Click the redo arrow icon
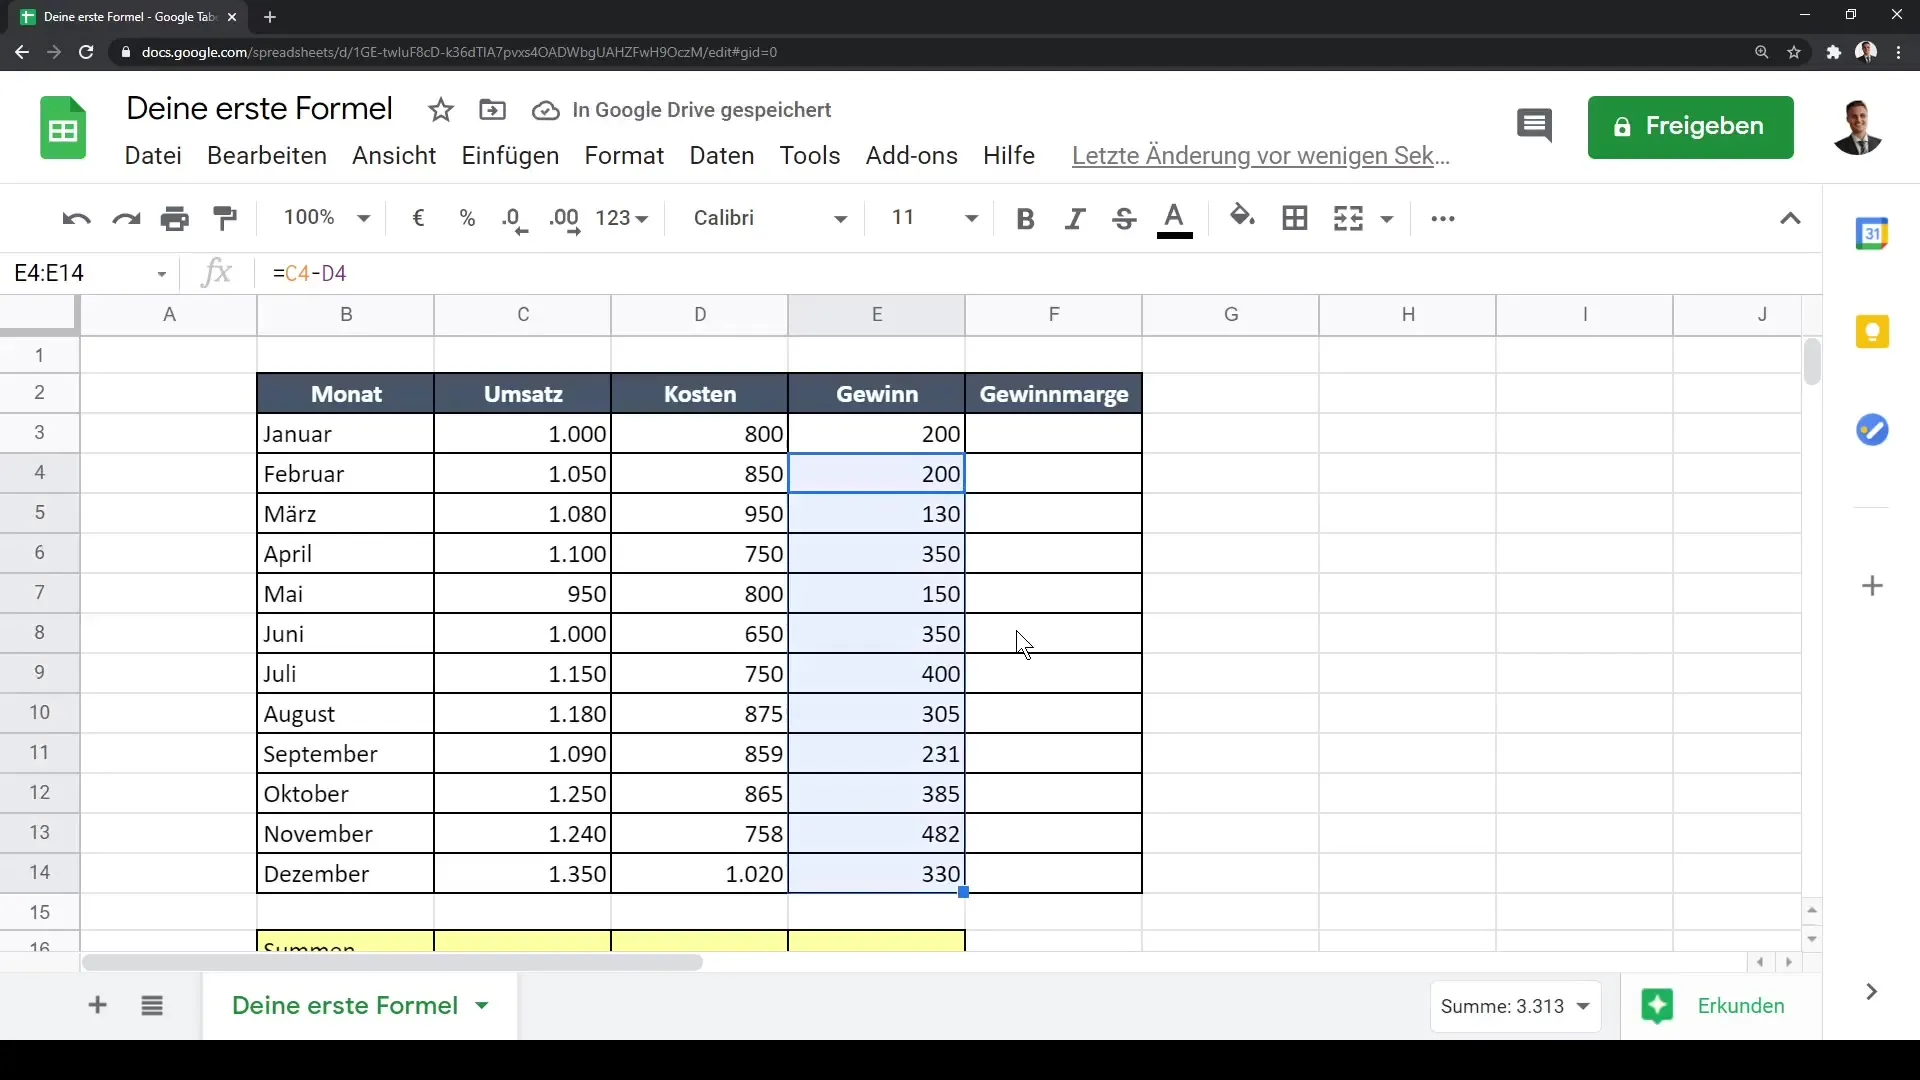 coord(126,219)
